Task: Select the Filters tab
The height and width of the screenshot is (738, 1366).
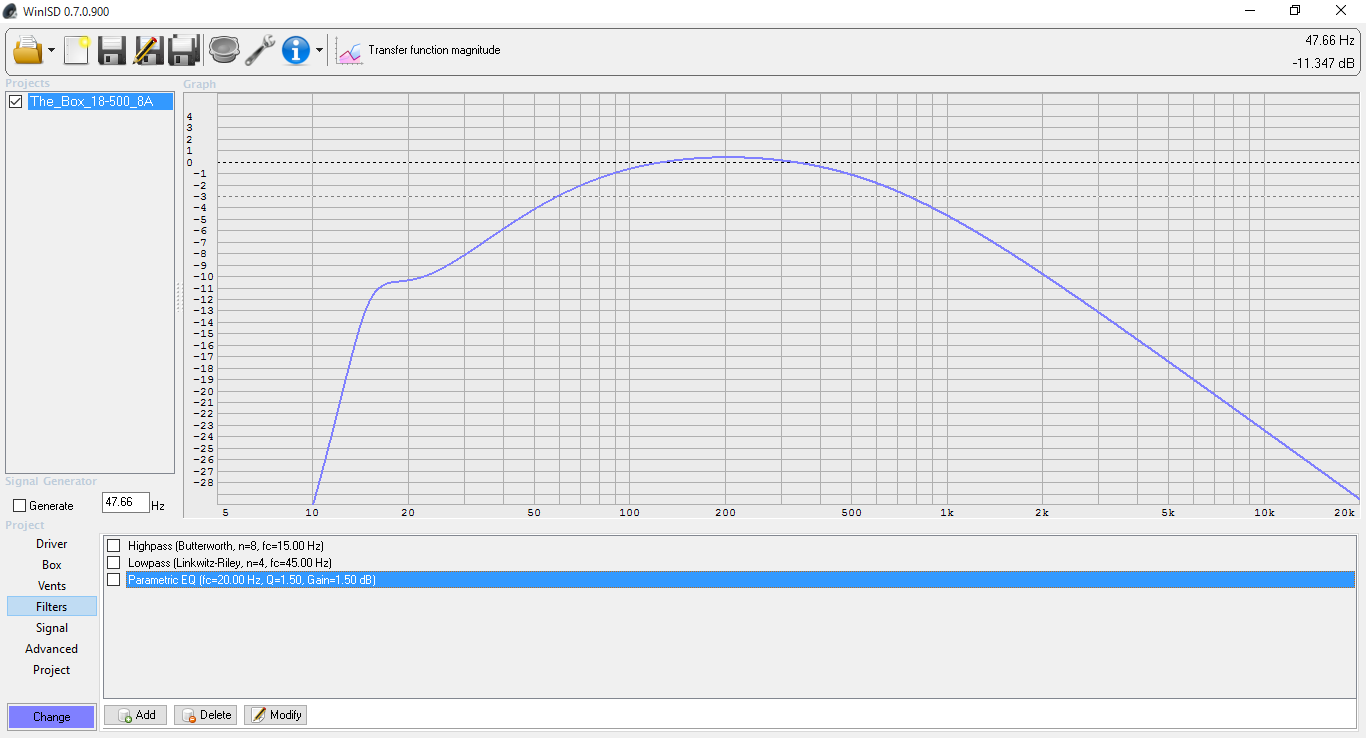Action: click(52, 607)
